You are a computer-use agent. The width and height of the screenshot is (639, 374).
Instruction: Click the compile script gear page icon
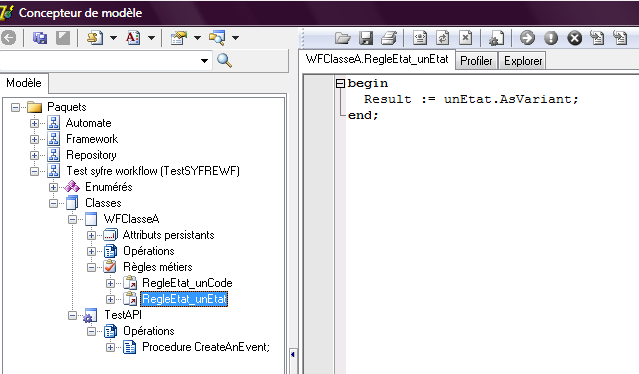[496, 38]
